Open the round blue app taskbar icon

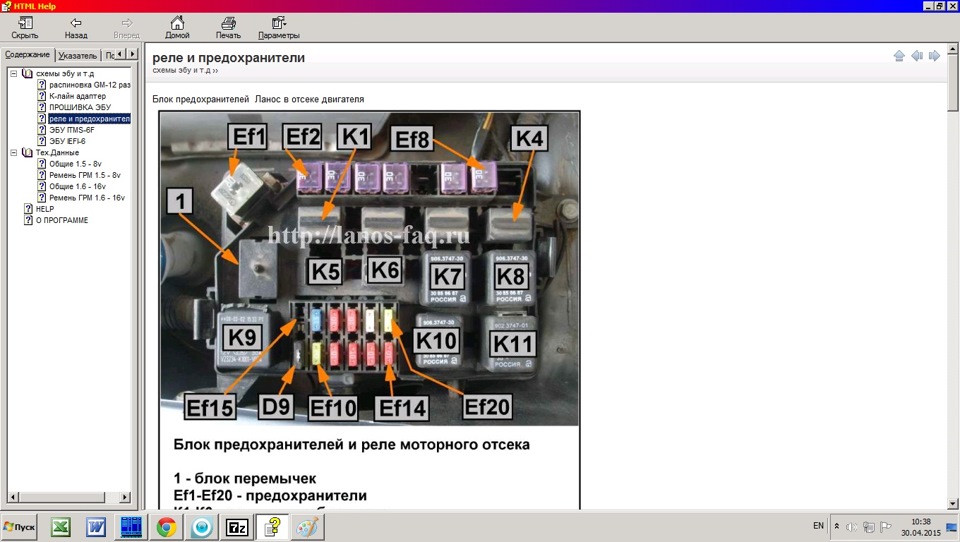pyautogui.click(x=201, y=527)
